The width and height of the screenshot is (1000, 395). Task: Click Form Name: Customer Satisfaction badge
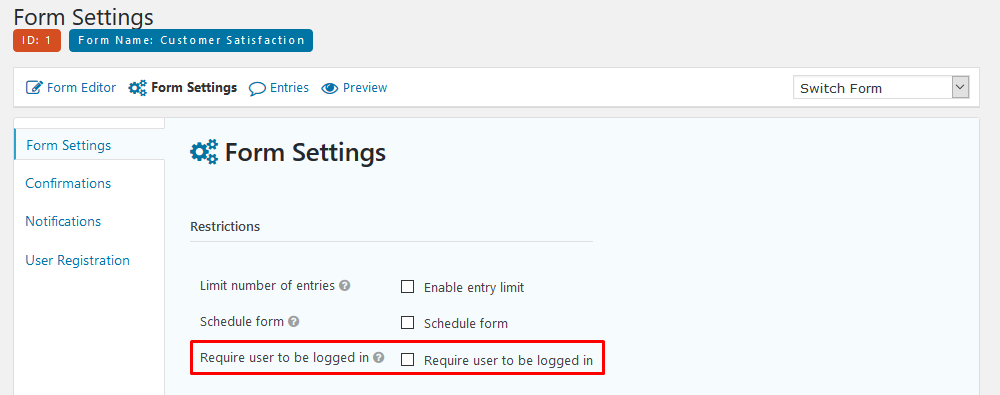tap(191, 40)
